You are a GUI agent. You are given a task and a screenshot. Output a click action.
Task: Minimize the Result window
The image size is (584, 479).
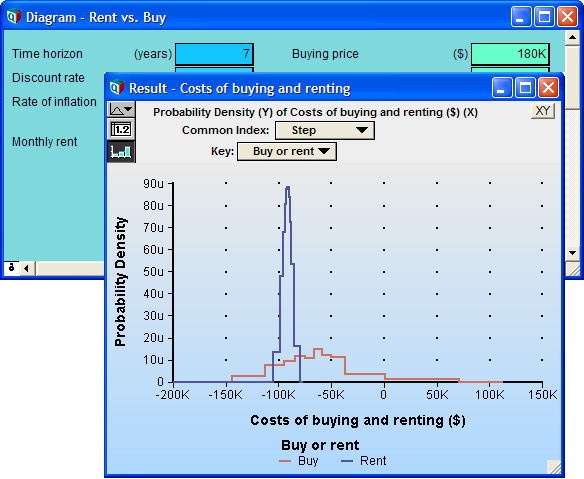502,88
